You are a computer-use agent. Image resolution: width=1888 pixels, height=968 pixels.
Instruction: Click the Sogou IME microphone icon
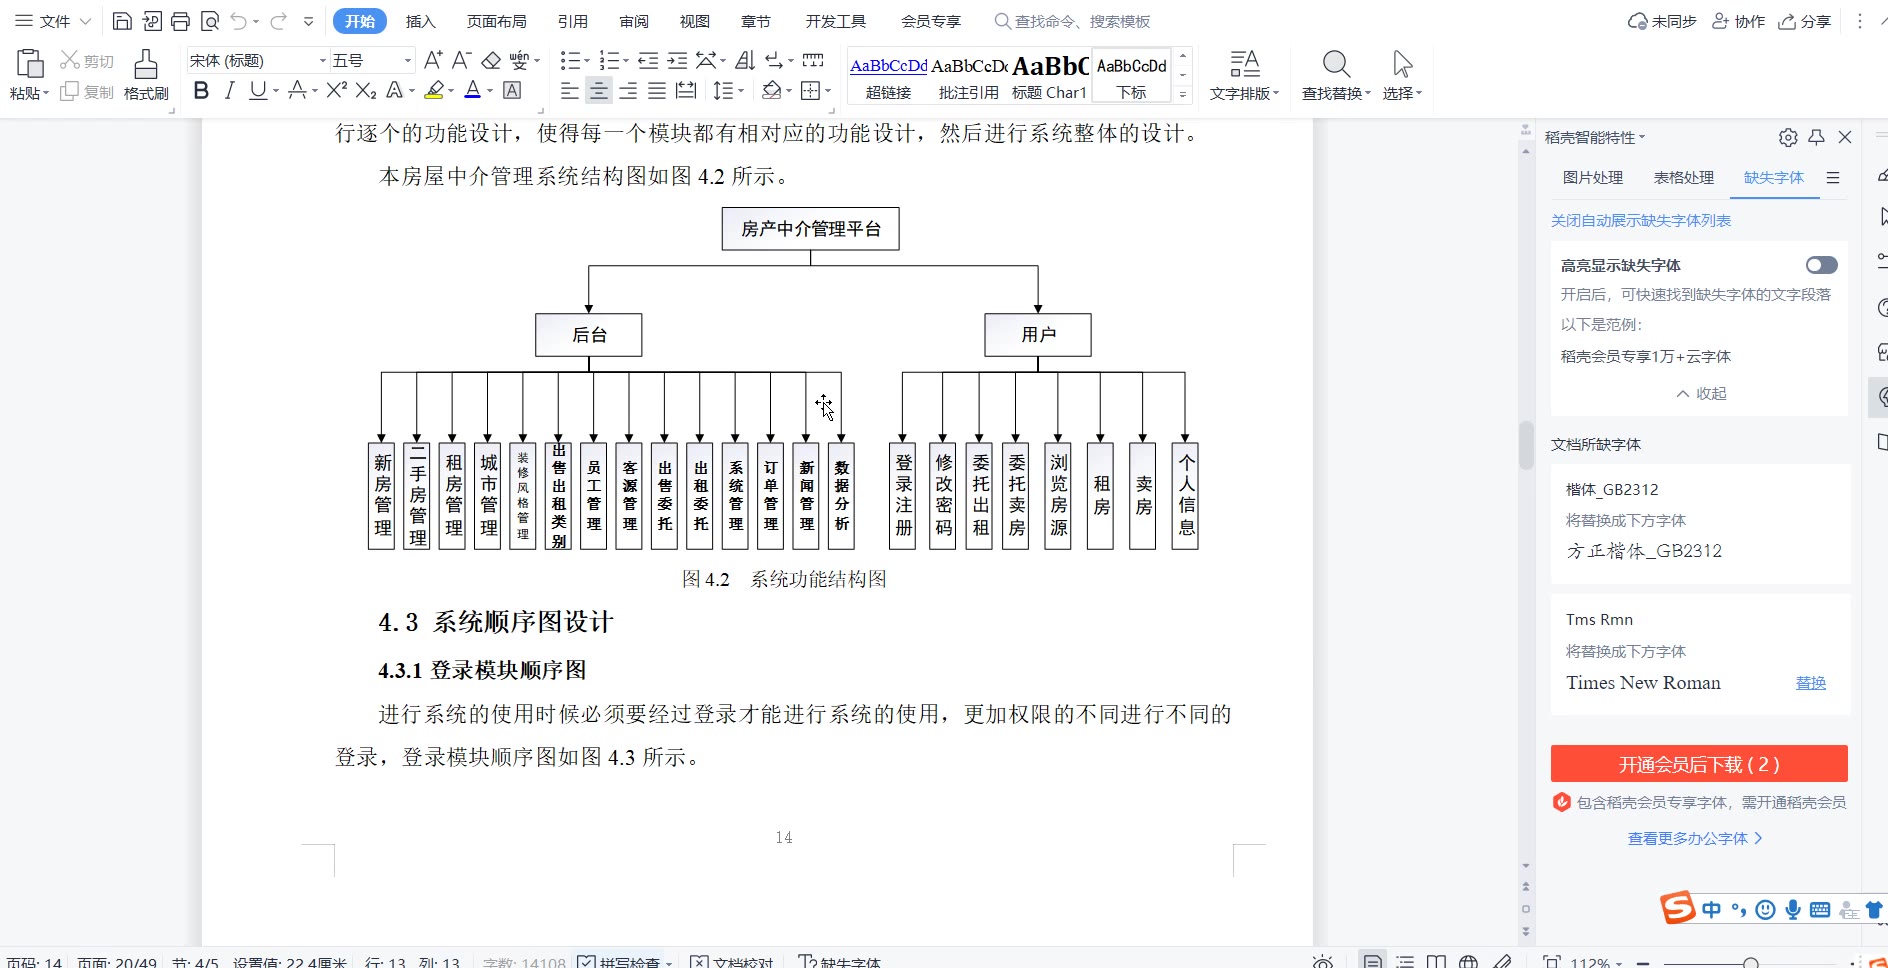(1793, 909)
